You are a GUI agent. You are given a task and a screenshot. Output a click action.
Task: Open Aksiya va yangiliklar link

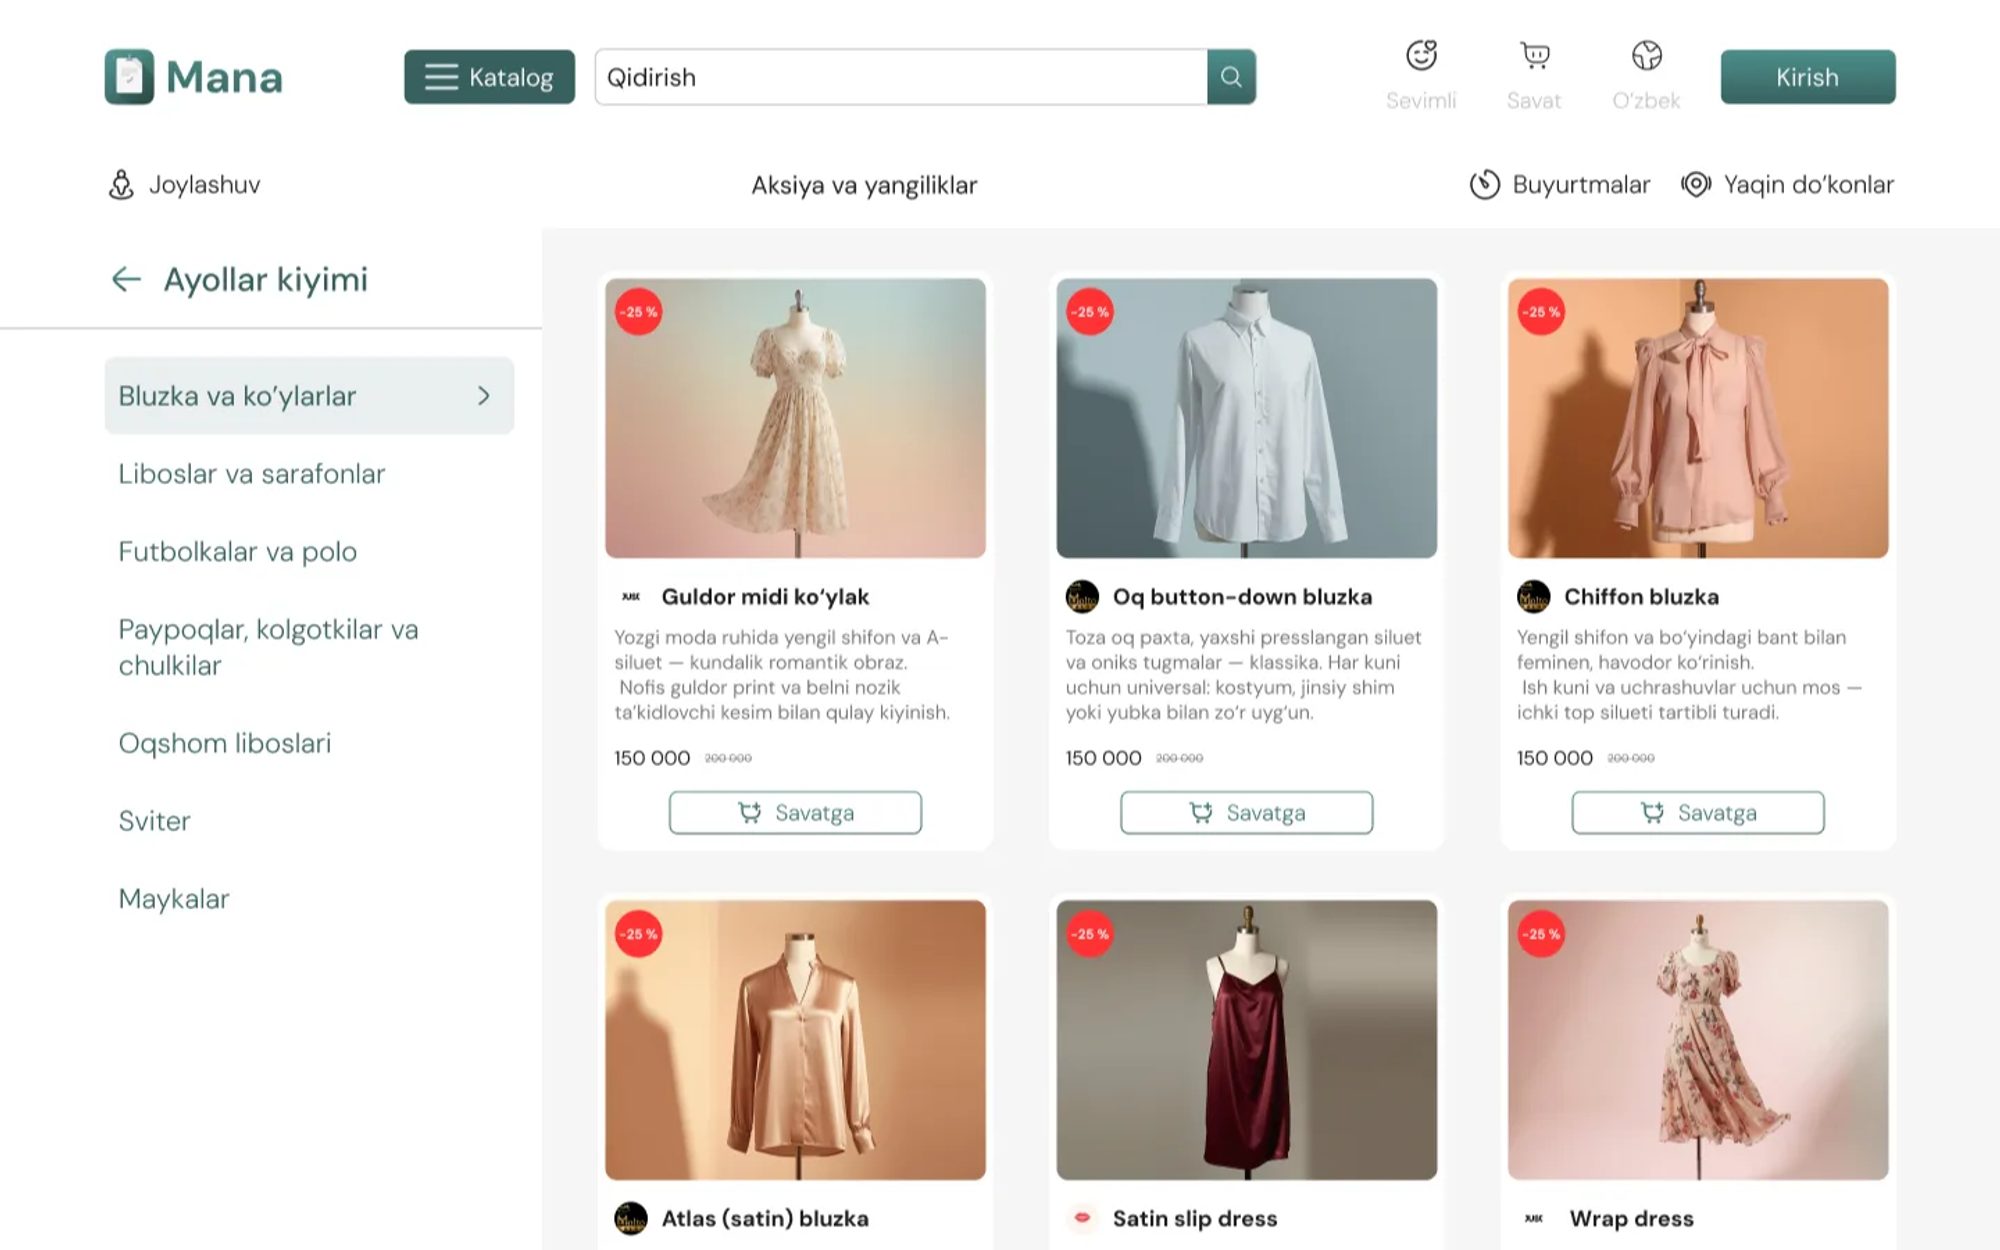(x=864, y=185)
